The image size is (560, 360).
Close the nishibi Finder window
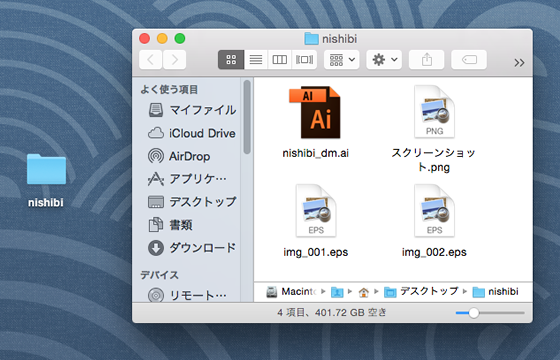coord(145,39)
